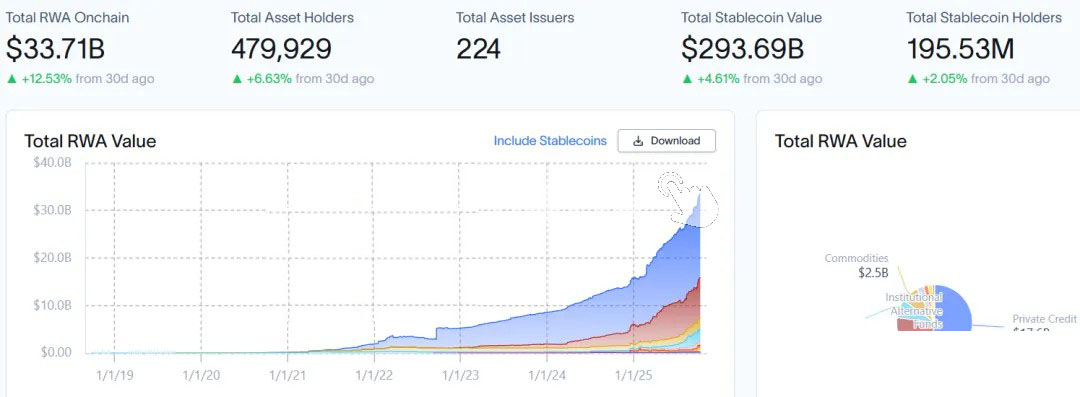Click the 224 Total Asset Issuers figure

(478, 49)
